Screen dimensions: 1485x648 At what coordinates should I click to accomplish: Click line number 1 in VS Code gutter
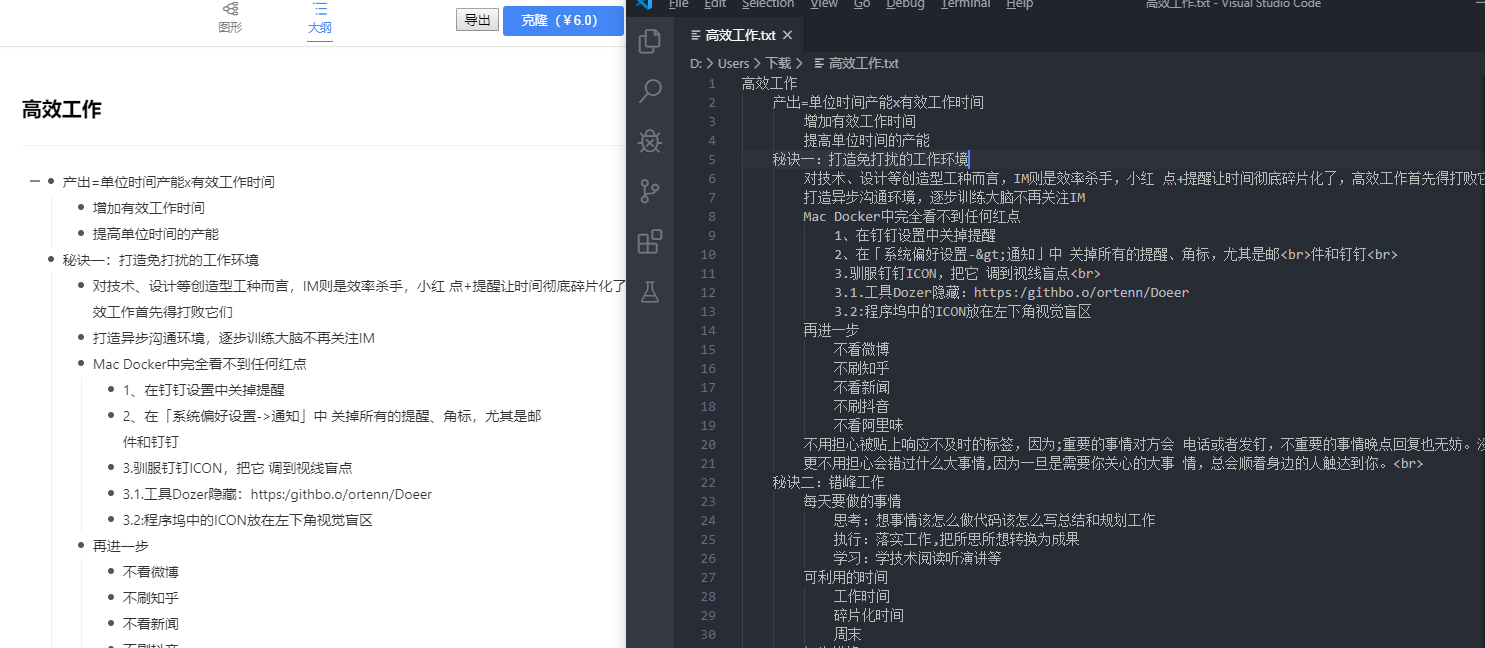pyautogui.click(x=711, y=83)
